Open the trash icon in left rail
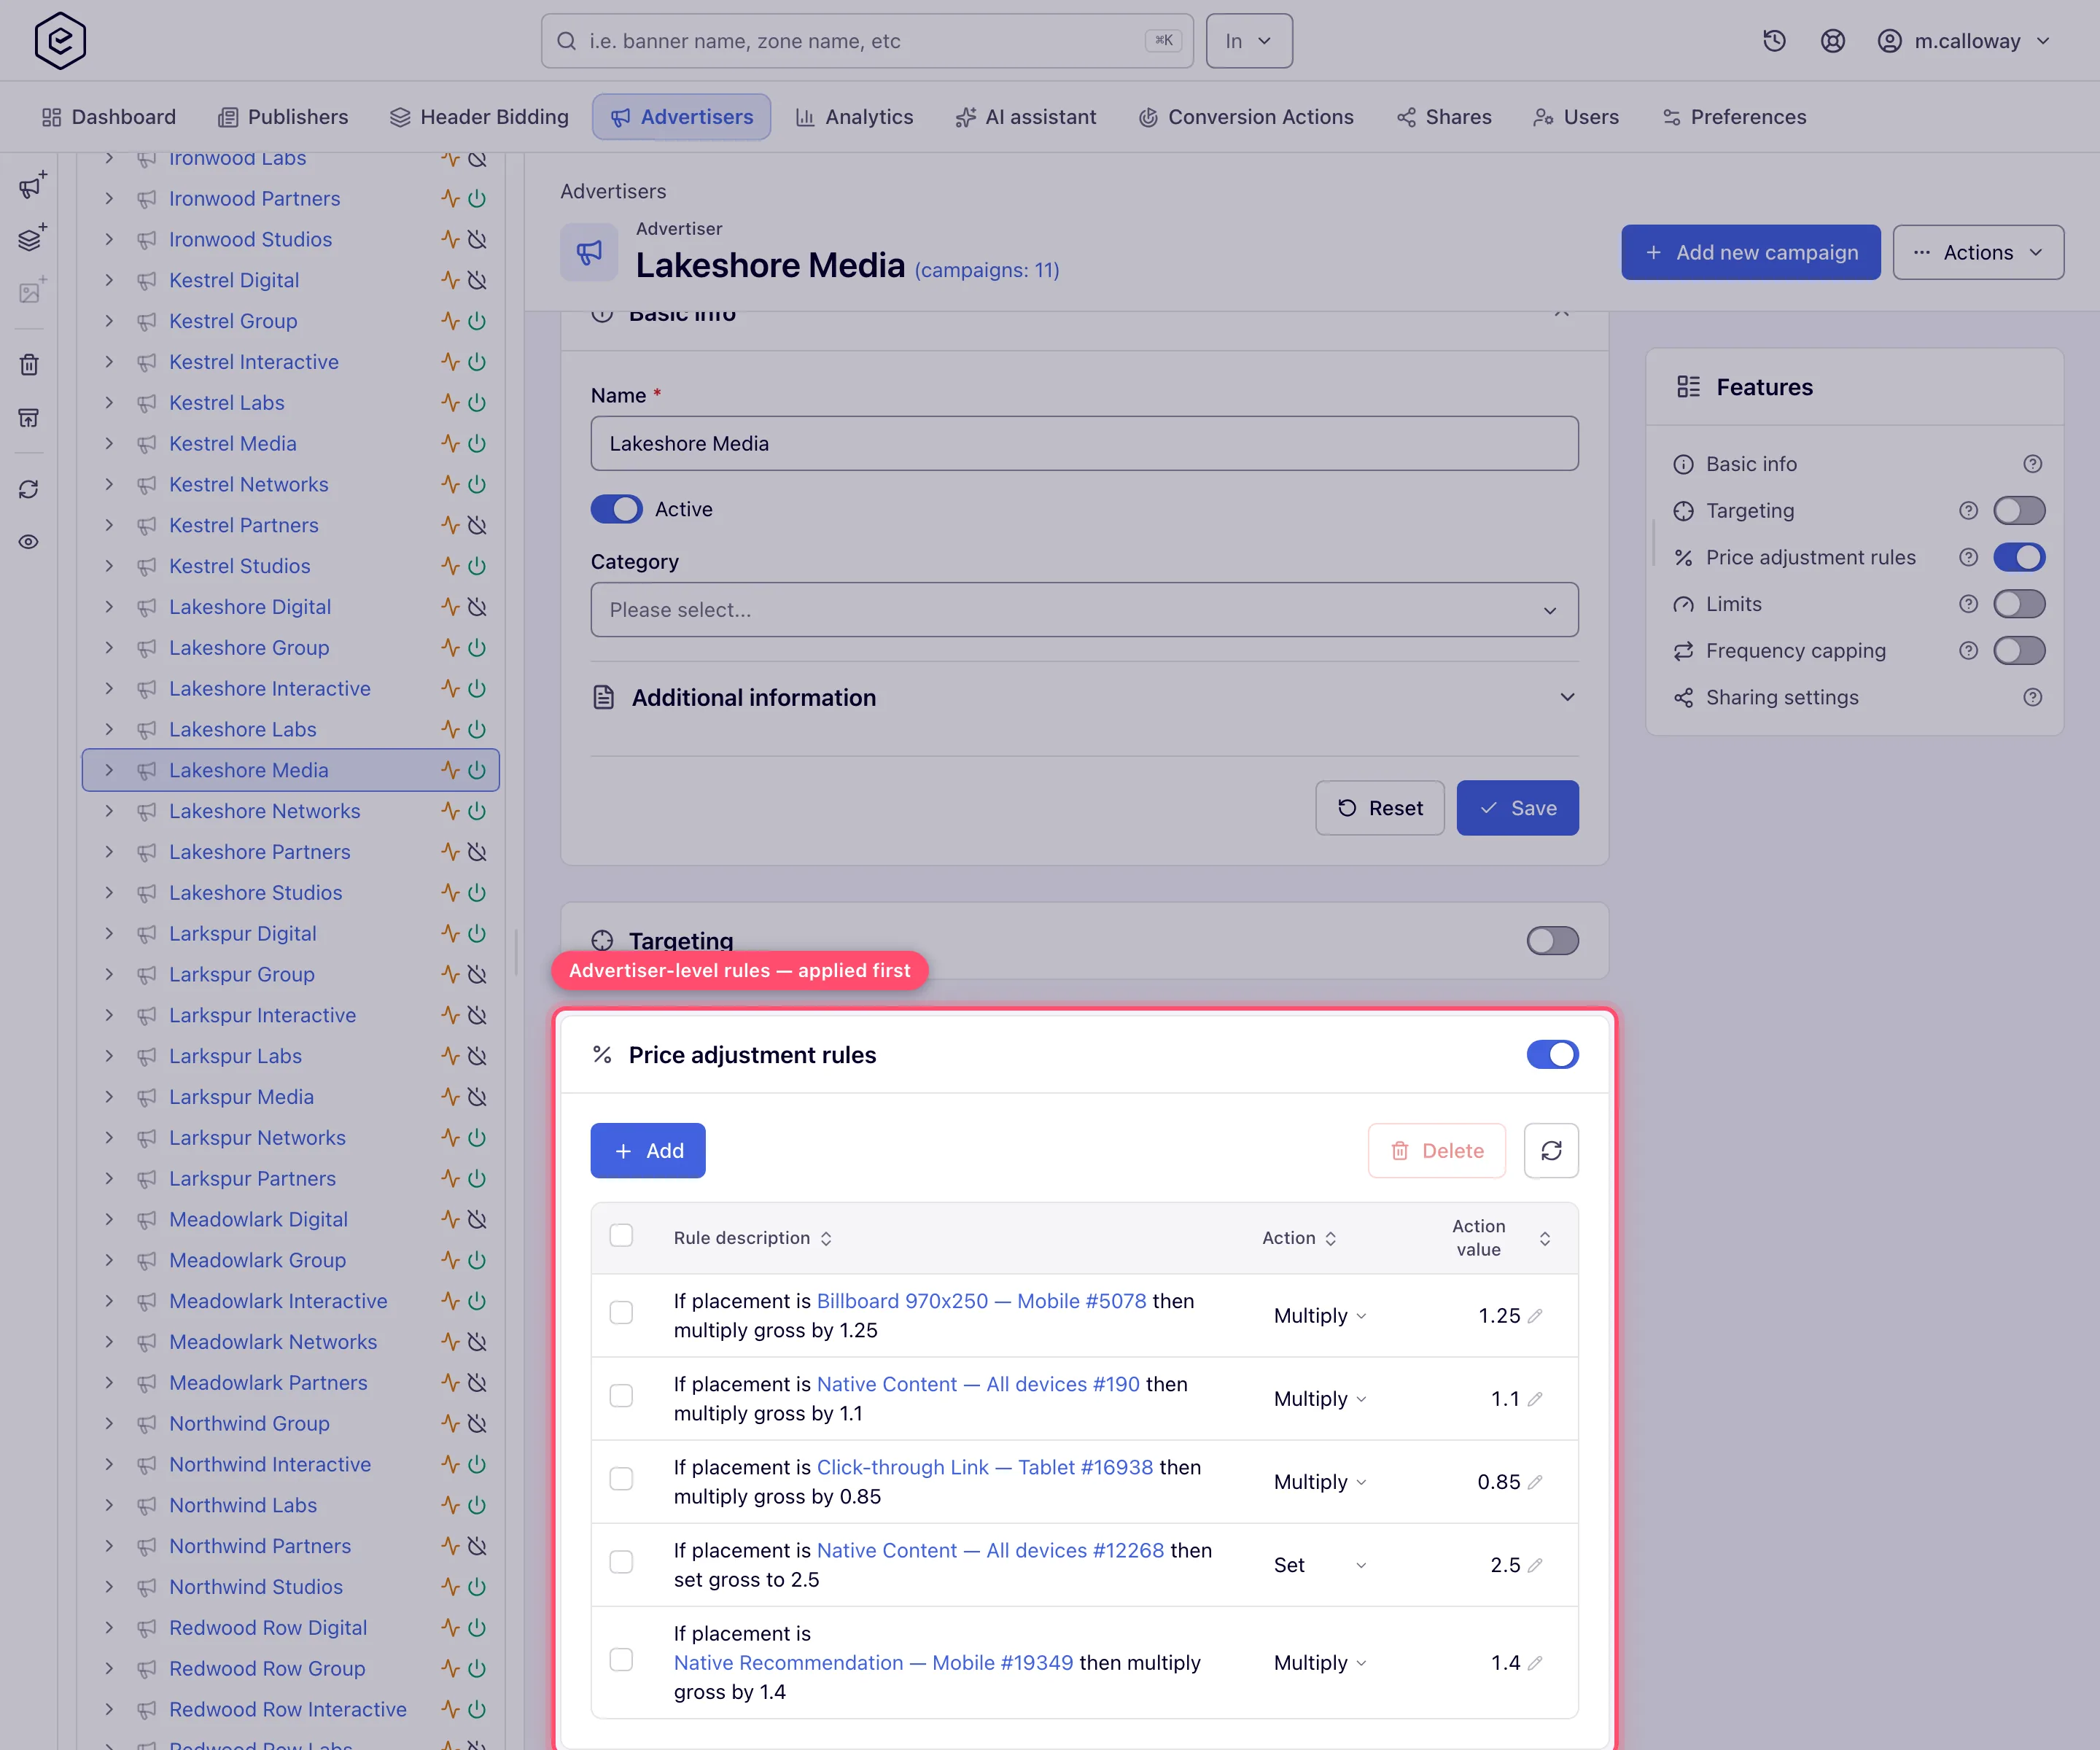 29,365
